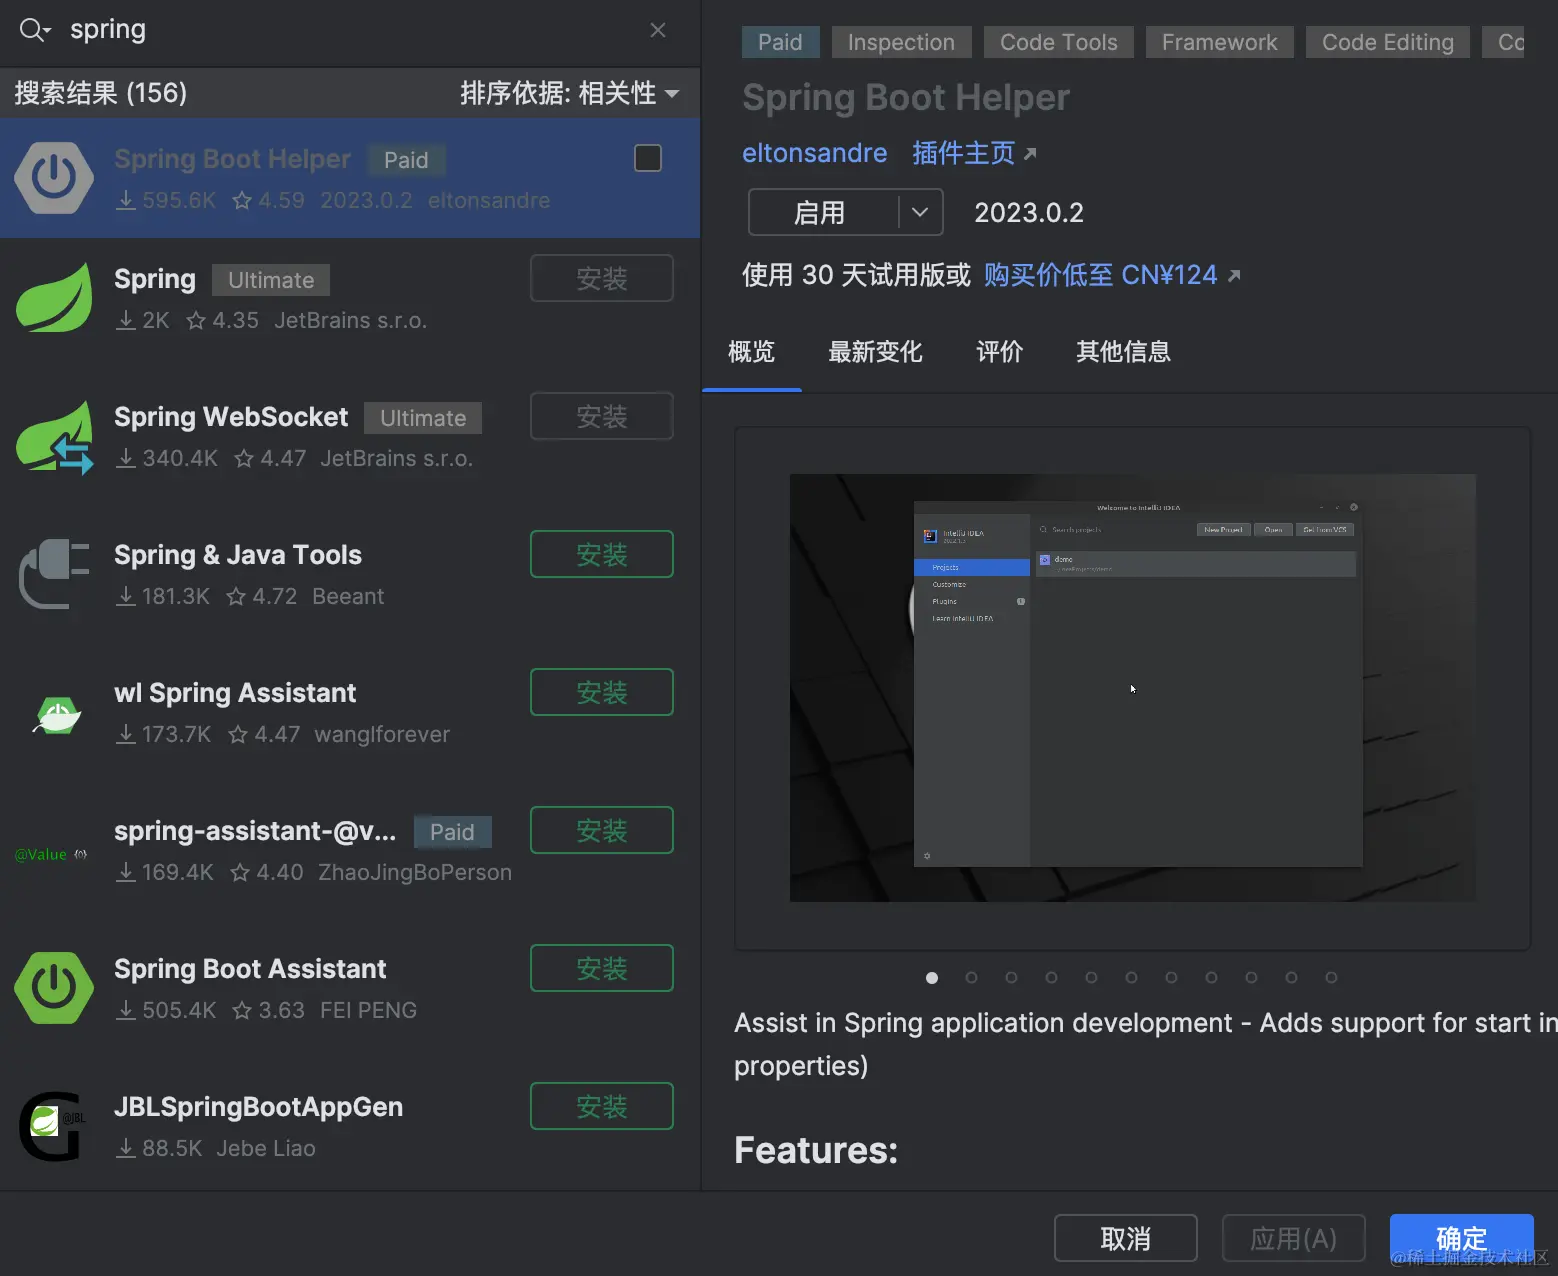Open the sort by relevance dropdown
This screenshot has width=1558, height=1276.
click(570, 93)
